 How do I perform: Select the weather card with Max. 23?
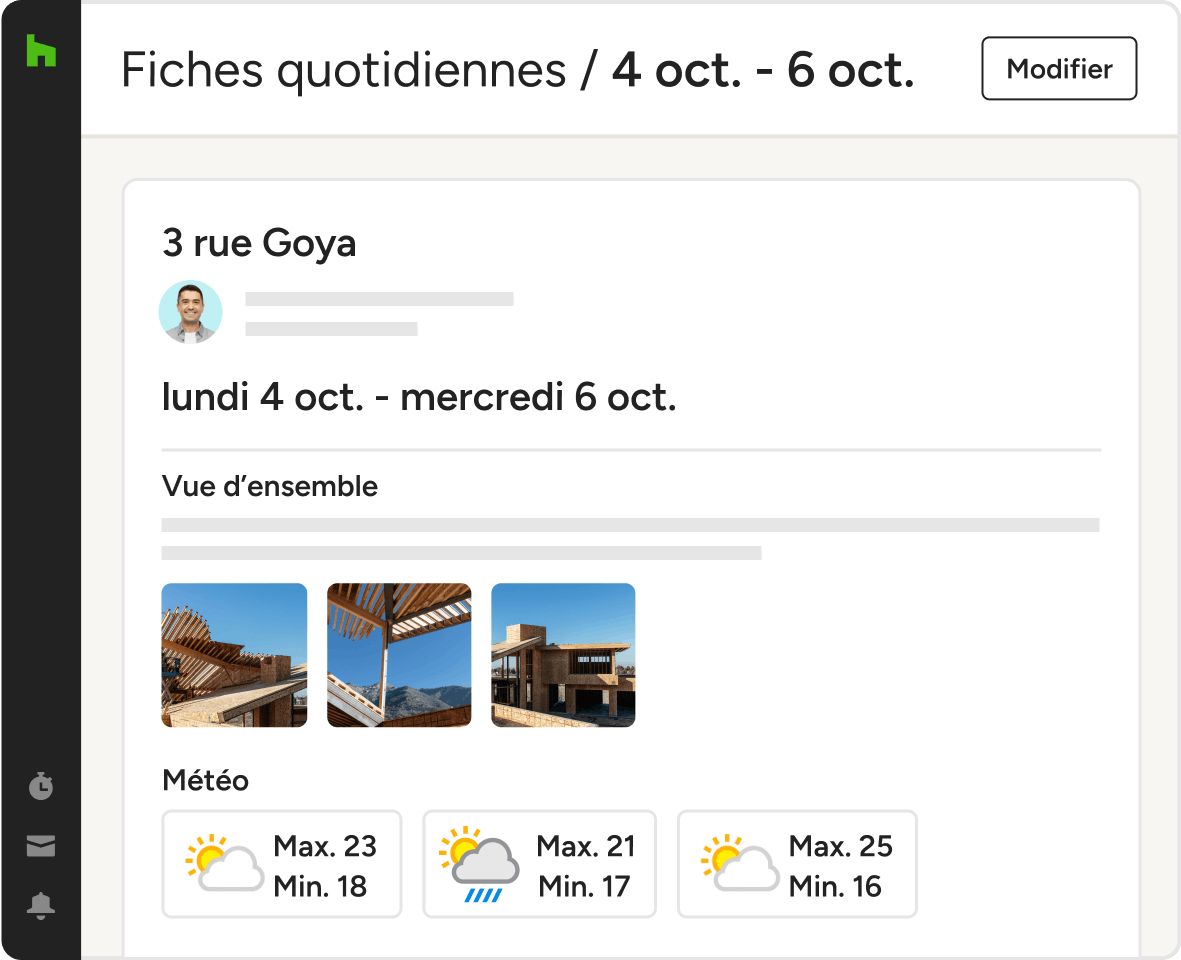pos(282,864)
